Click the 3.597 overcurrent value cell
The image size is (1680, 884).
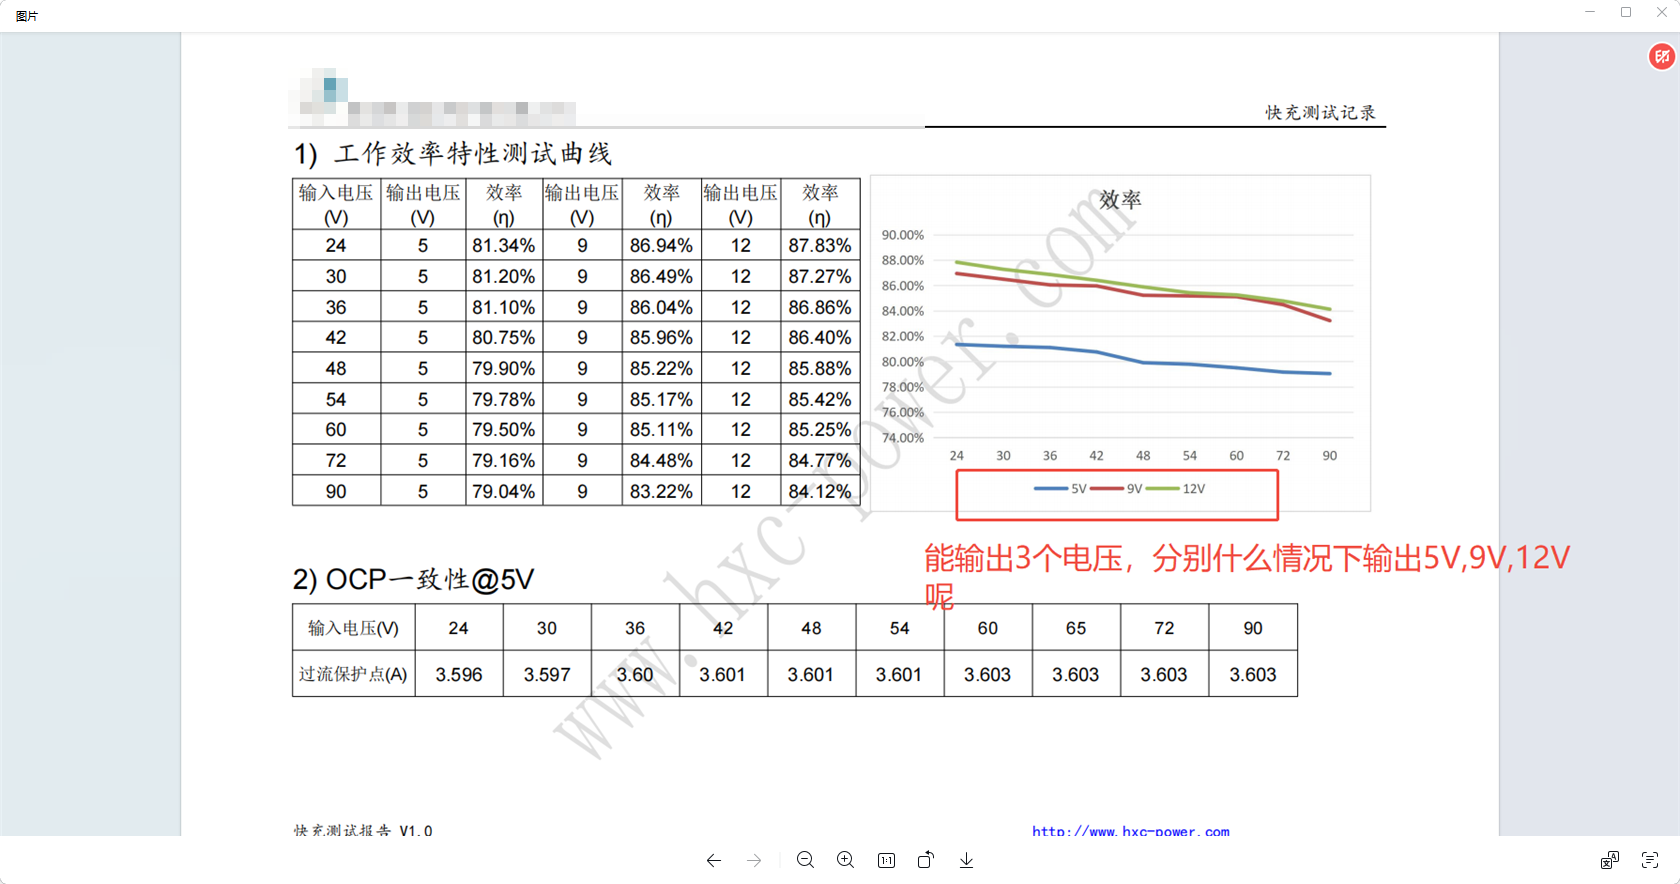pyautogui.click(x=547, y=675)
